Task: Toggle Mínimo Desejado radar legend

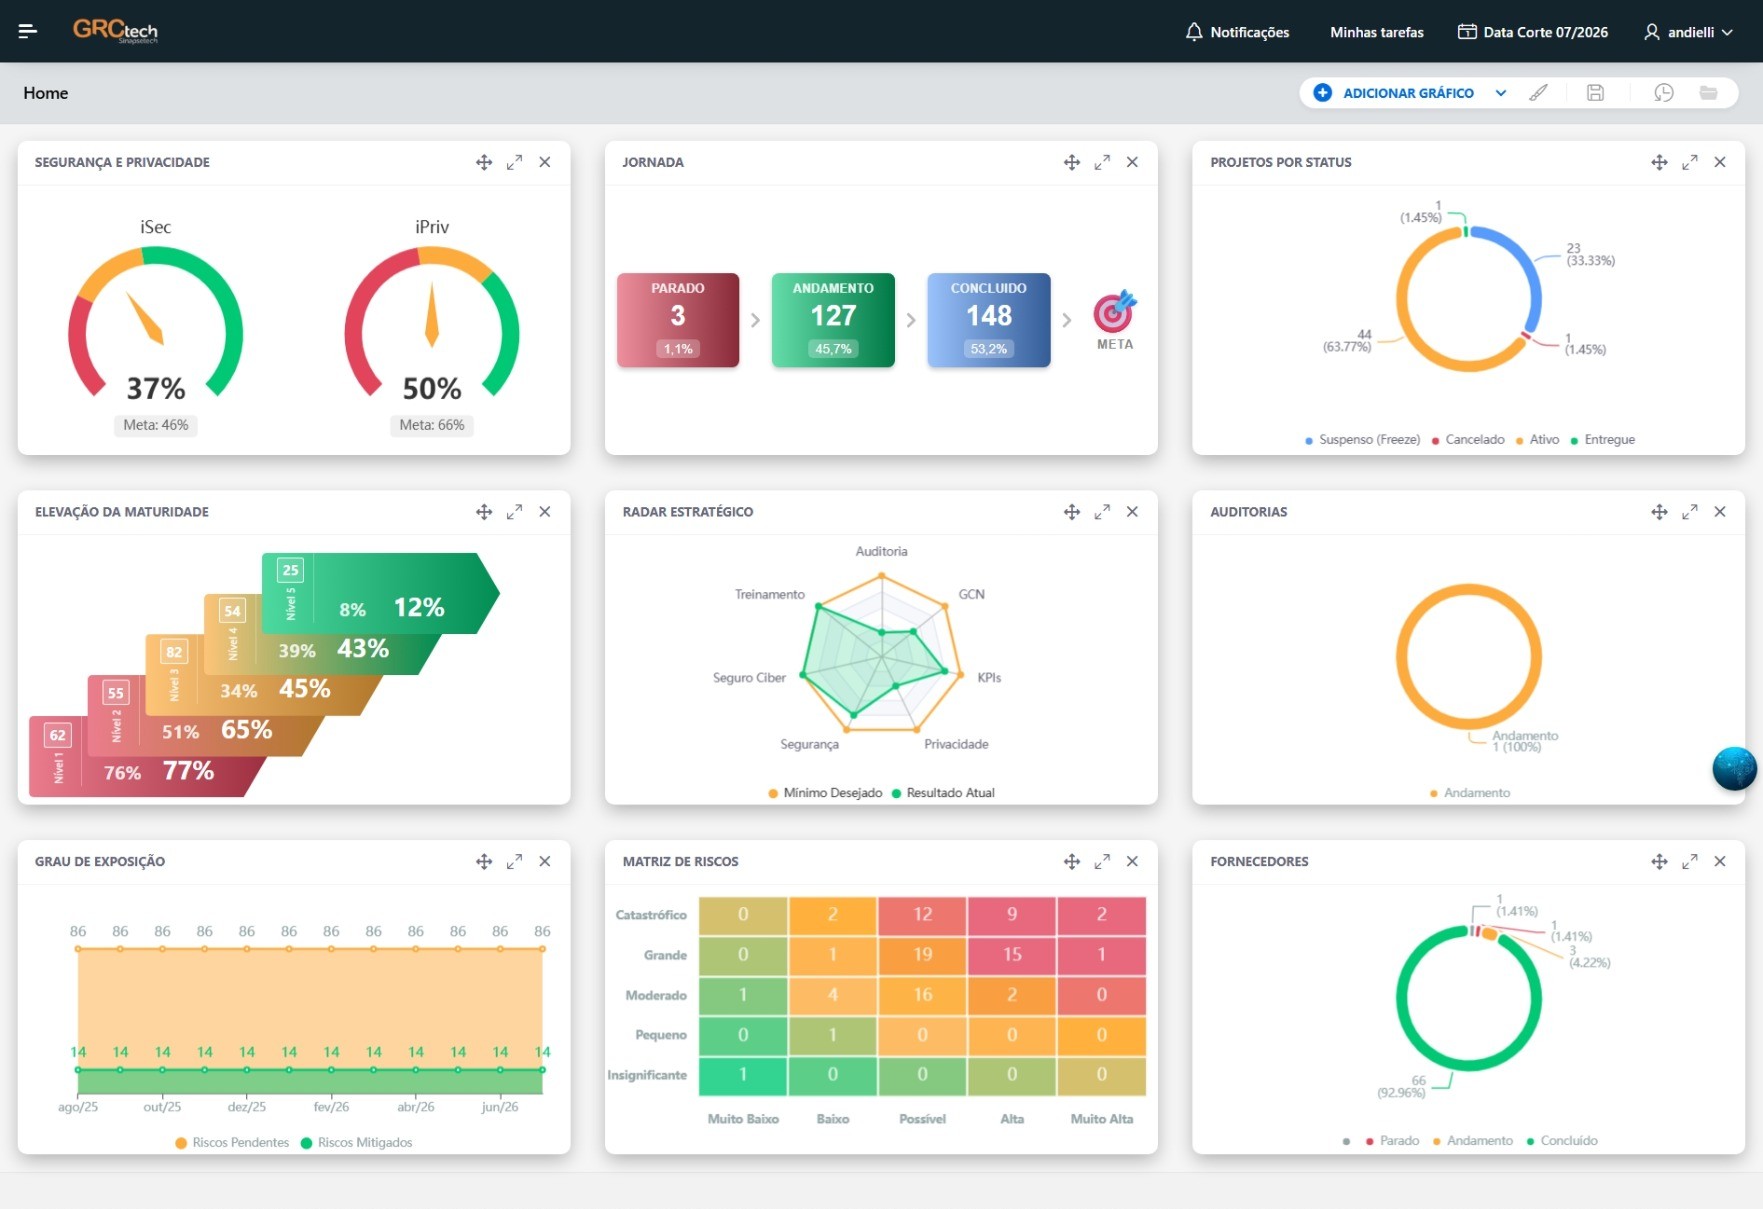Action: pos(825,793)
